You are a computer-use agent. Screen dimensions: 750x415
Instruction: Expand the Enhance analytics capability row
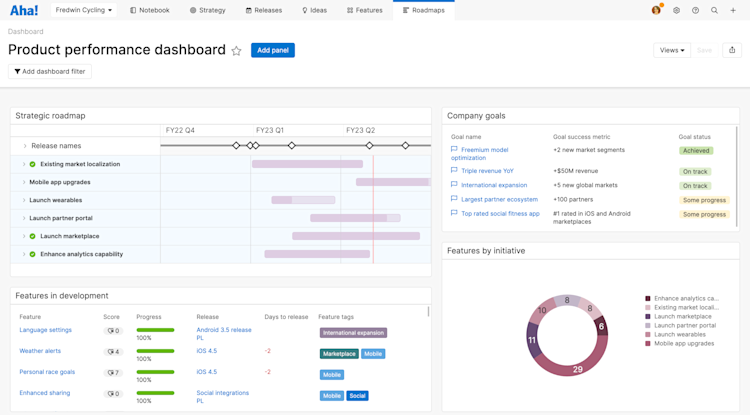click(23, 254)
